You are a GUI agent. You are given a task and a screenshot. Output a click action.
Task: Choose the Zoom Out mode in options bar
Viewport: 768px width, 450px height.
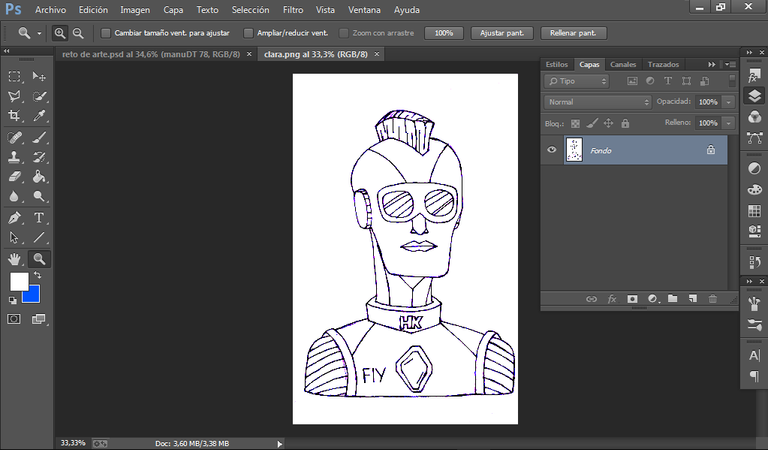tap(78, 33)
